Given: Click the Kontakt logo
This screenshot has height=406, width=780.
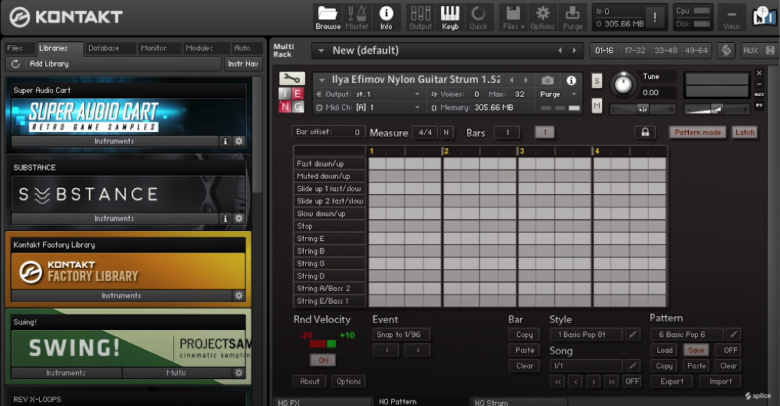Looking at the screenshot, I should click(x=66, y=17).
